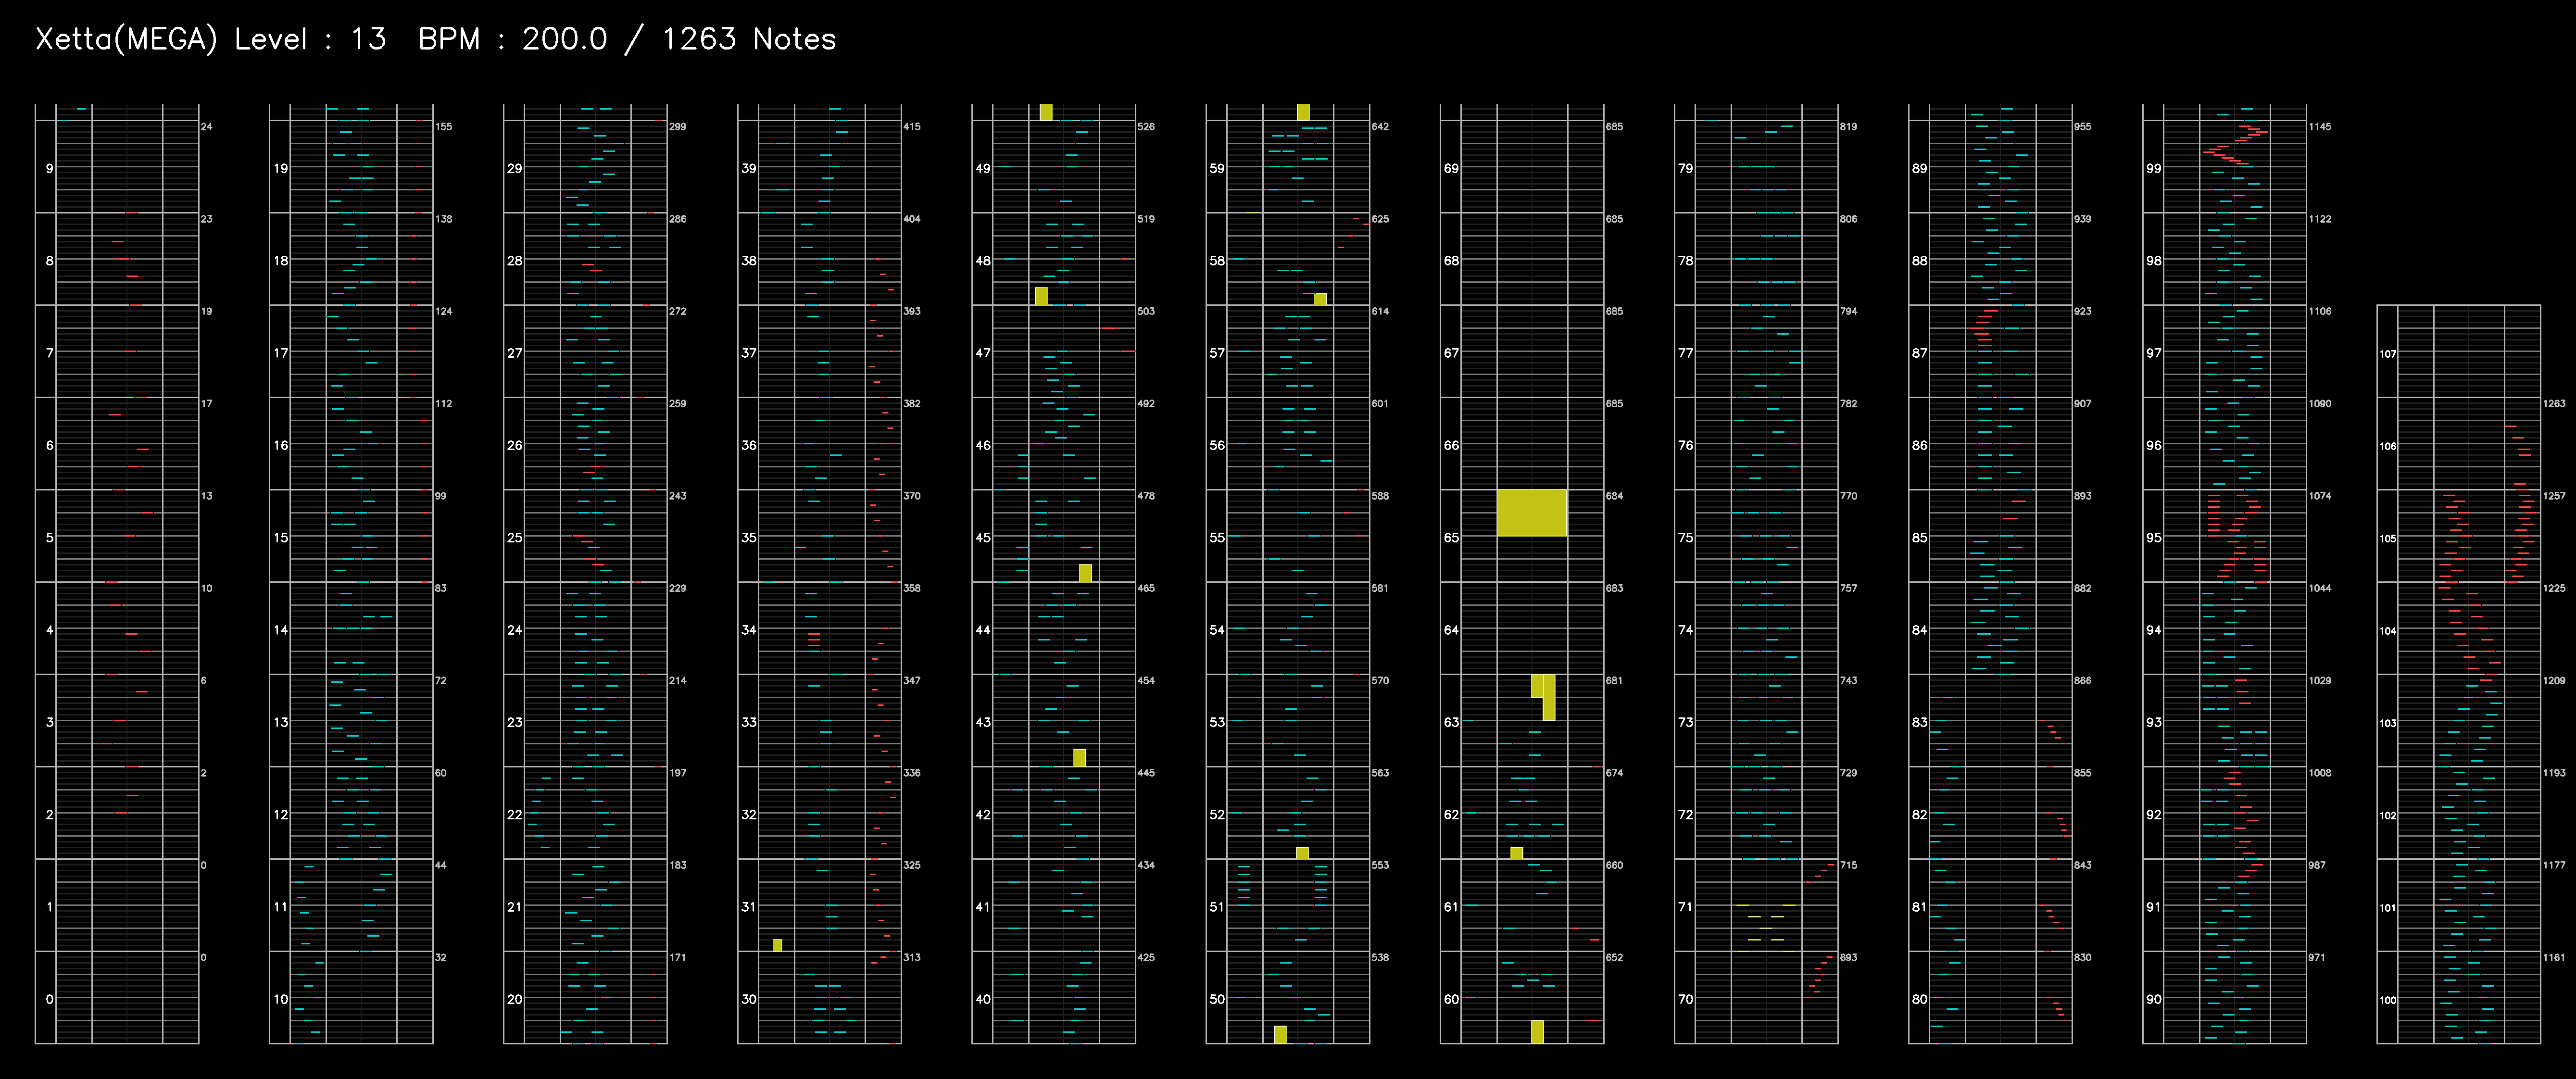Click the cumulative note count "684"

(1614, 496)
